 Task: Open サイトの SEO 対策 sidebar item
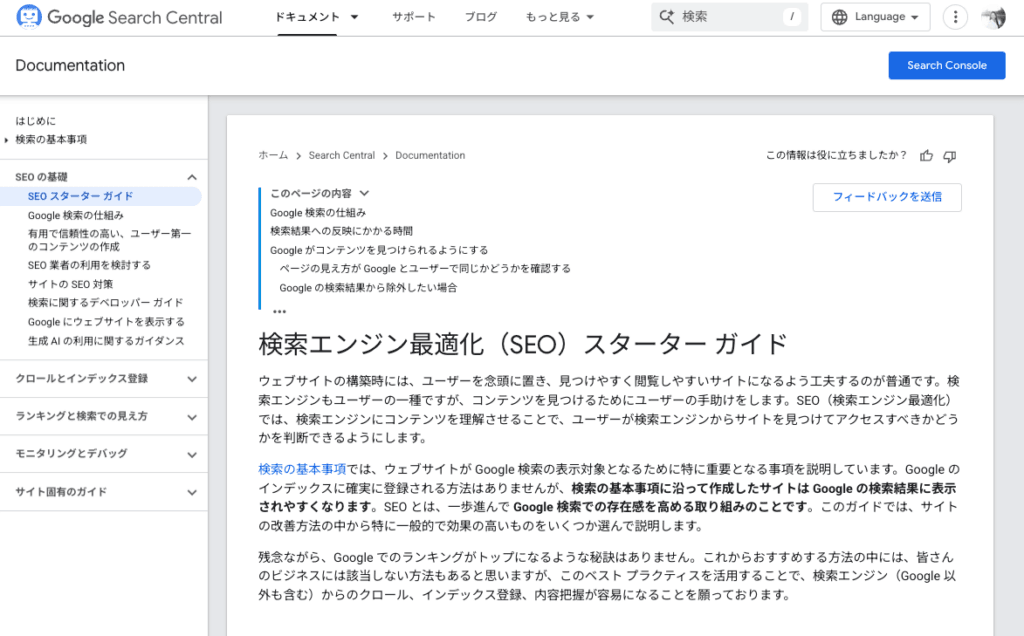pos(71,284)
